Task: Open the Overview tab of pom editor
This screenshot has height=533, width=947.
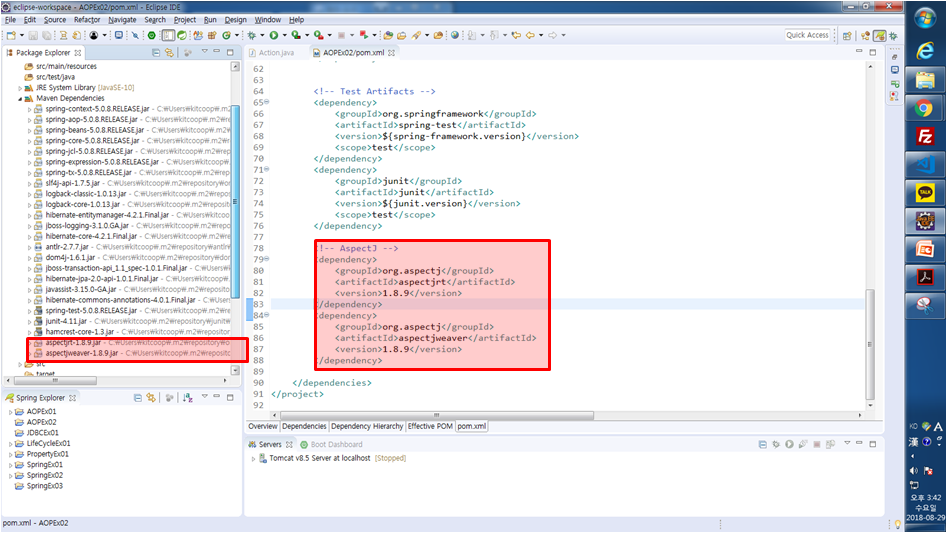Action: click(263, 426)
